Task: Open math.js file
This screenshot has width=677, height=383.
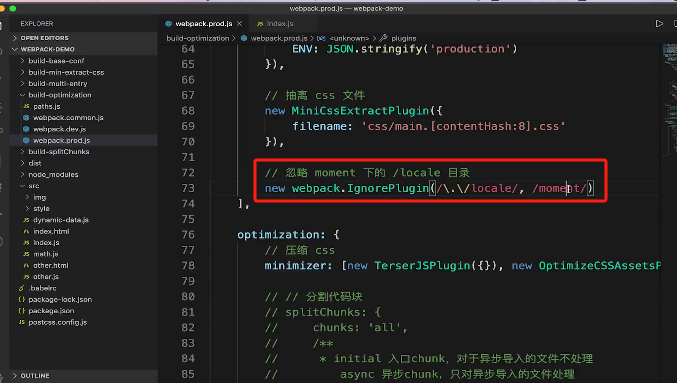Action: click(x=46, y=254)
